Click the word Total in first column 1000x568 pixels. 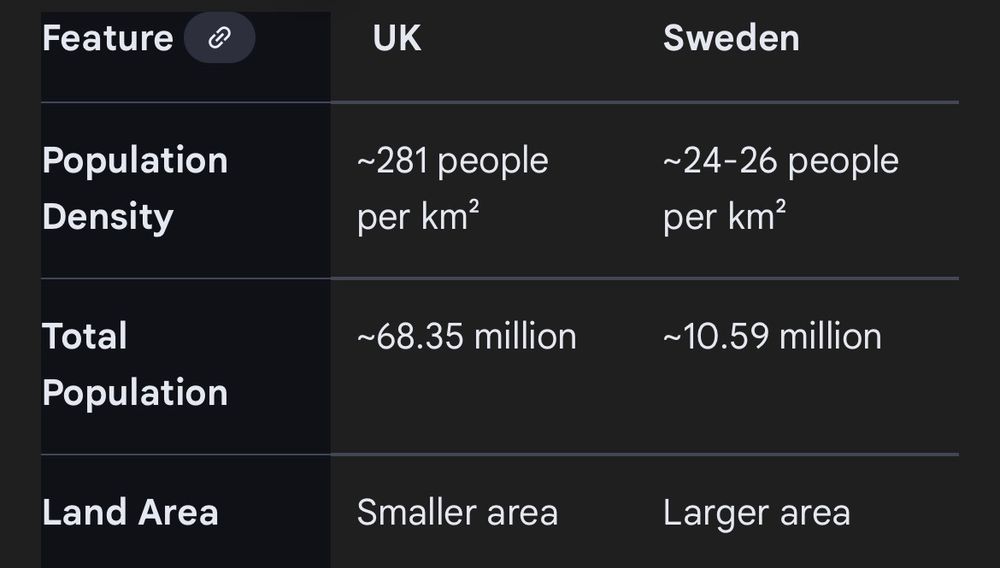(x=85, y=337)
